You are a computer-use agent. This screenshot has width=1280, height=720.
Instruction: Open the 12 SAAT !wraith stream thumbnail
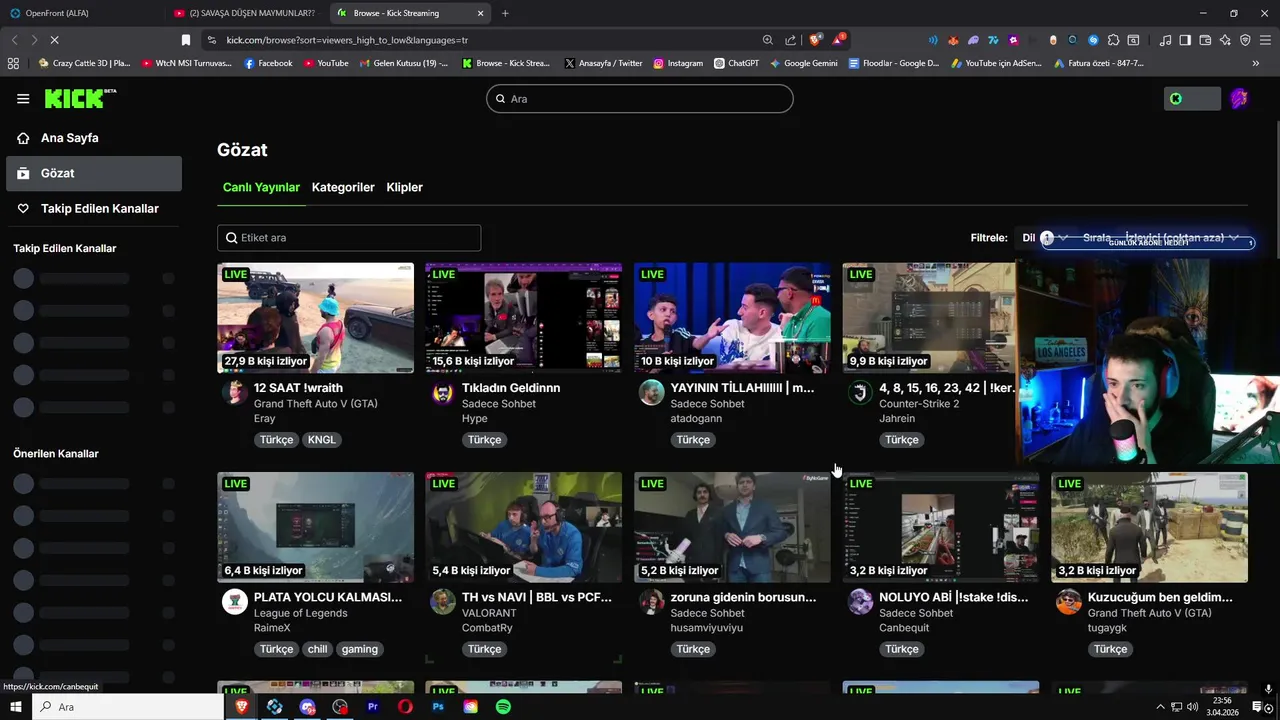[315, 318]
